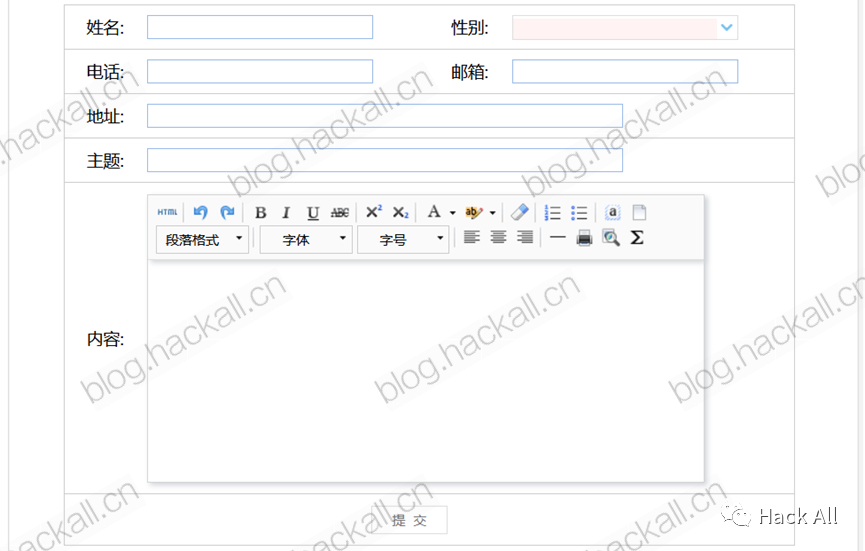Insert formula with sigma icon
This screenshot has width=865, height=551.
[637, 238]
